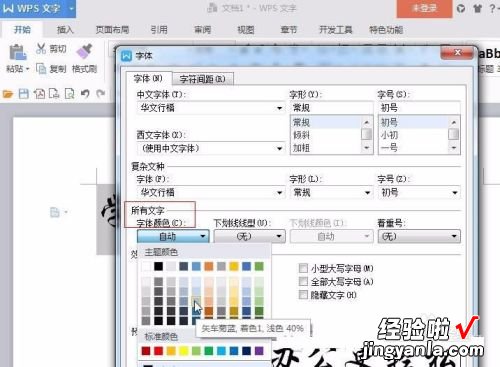Image resolution: width=500 pixels, height=367 pixels.
Task: Open the 视图 ribbon tab
Action: (x=246, y=30)
